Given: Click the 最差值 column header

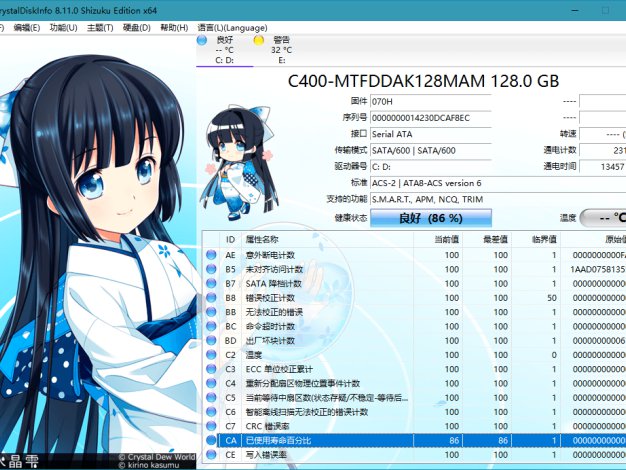Looking at the screenshot, I should coord(487,239).
